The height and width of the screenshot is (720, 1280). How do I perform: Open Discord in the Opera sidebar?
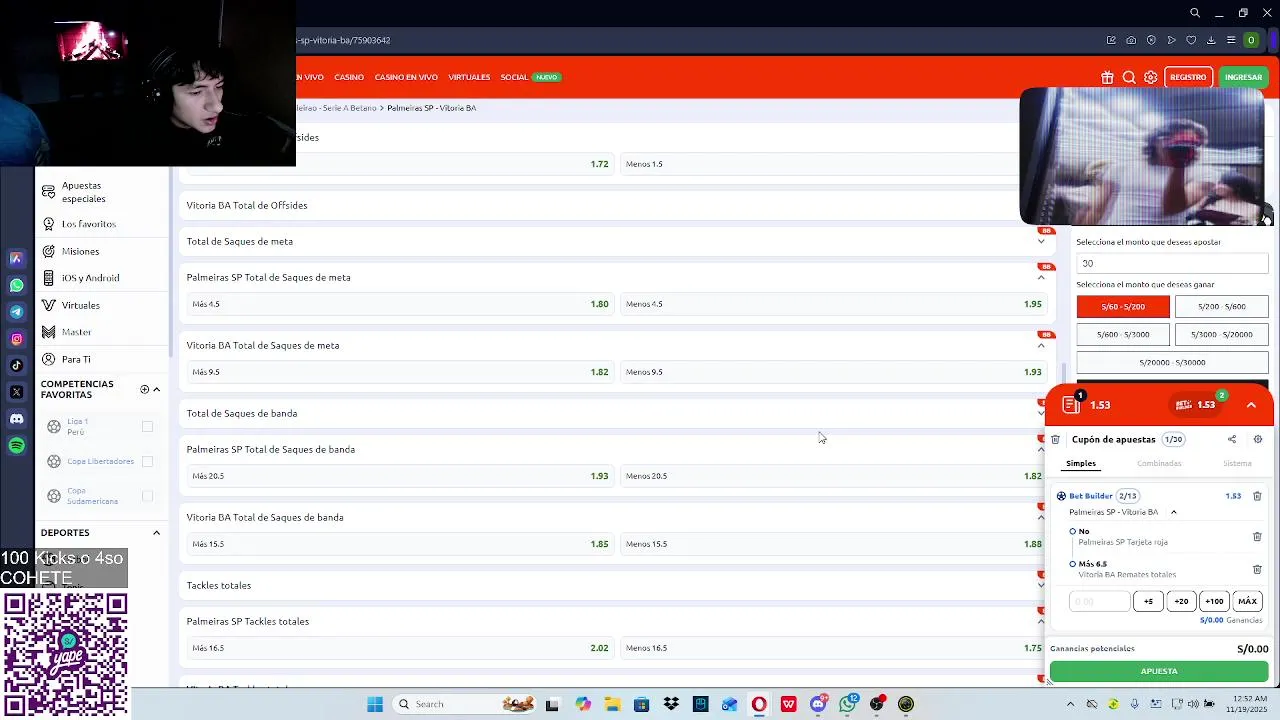click(16, 419)
